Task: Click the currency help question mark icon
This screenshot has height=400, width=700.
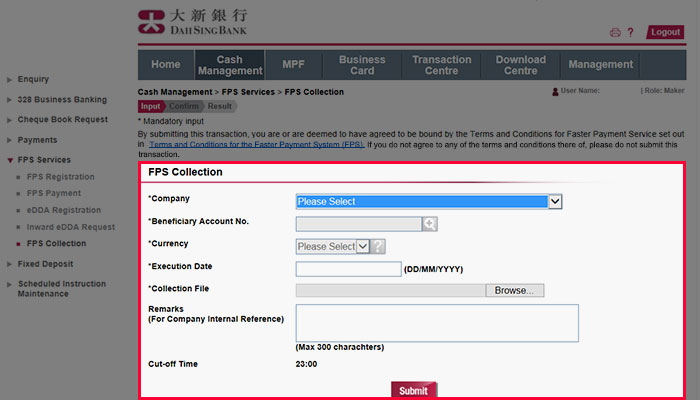Action: point(378,246)
